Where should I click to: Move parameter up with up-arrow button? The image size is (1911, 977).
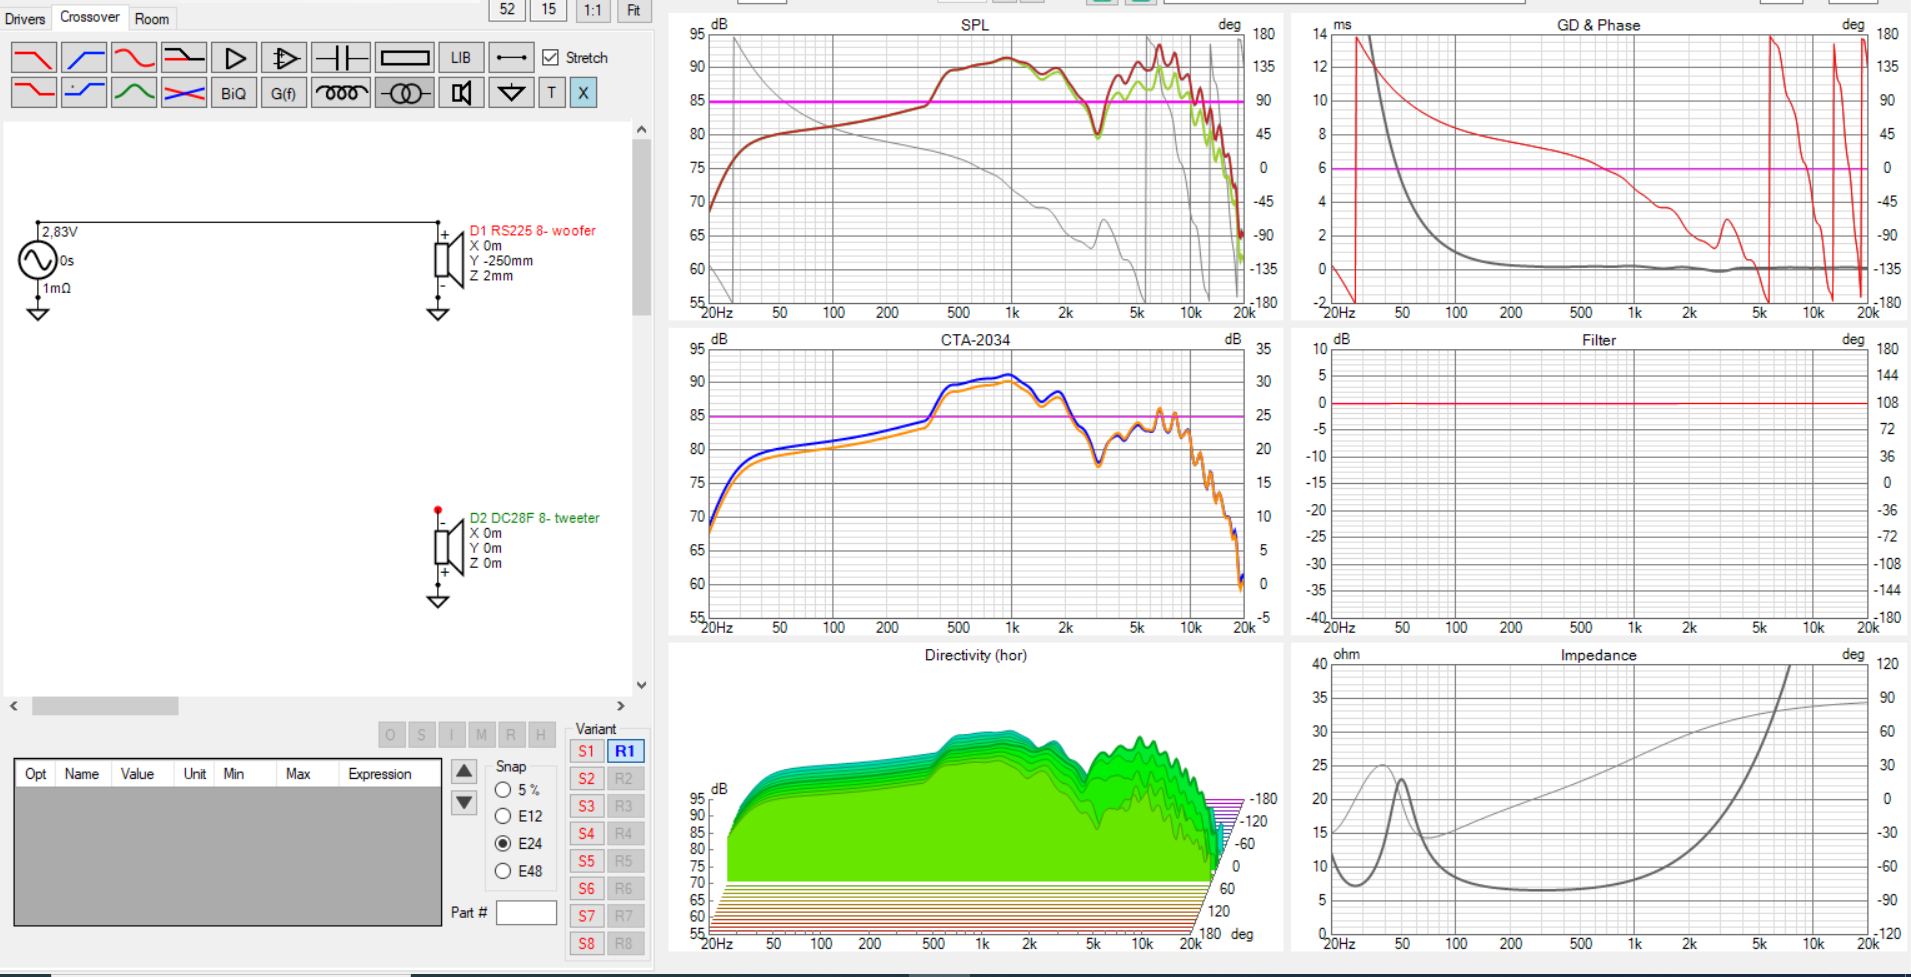(464, 771)
